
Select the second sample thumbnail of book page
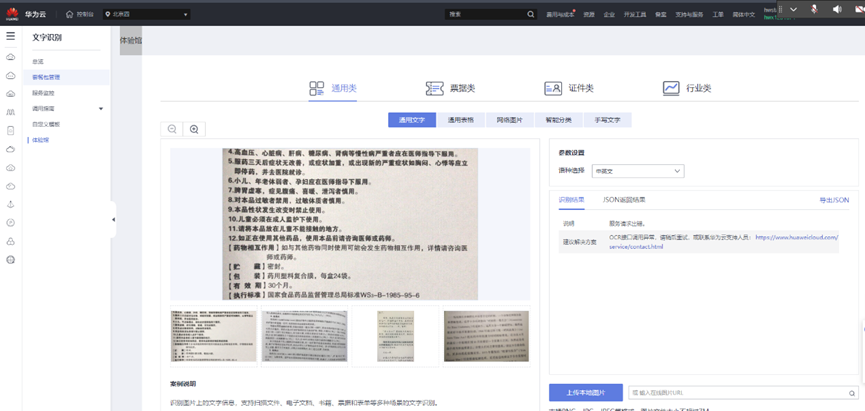point(305,336)
